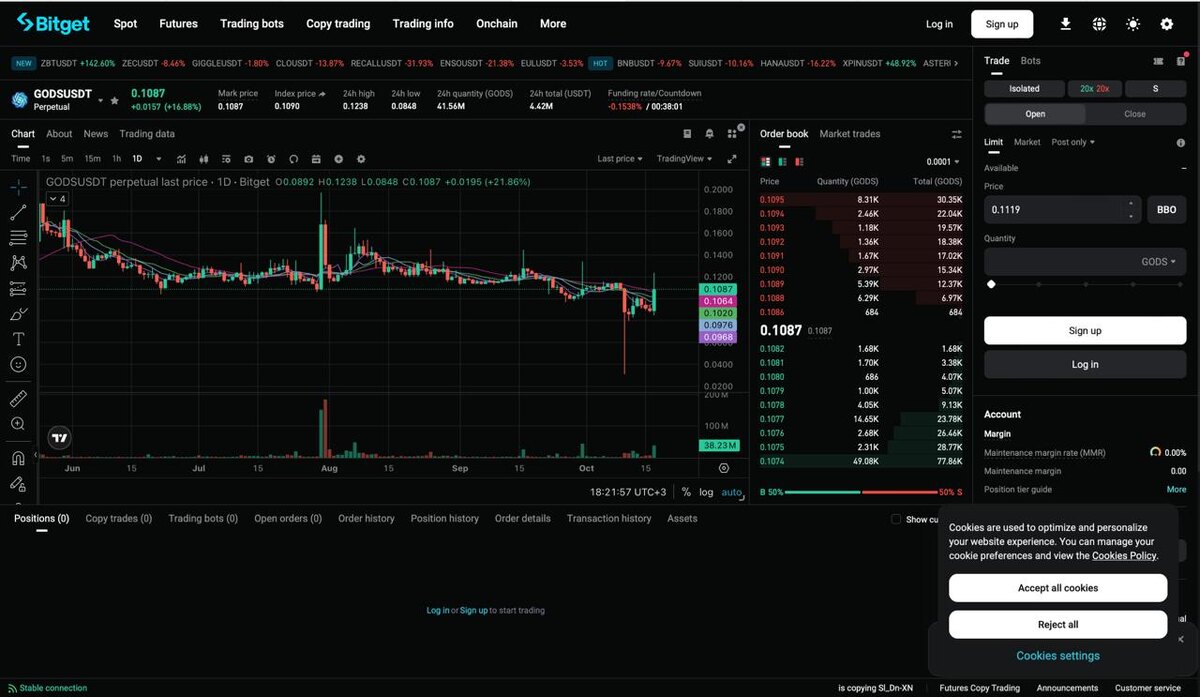This screenshot has width=1200, height=697.
Task: Collapse the indicator legend chevron
Action: 55,199
